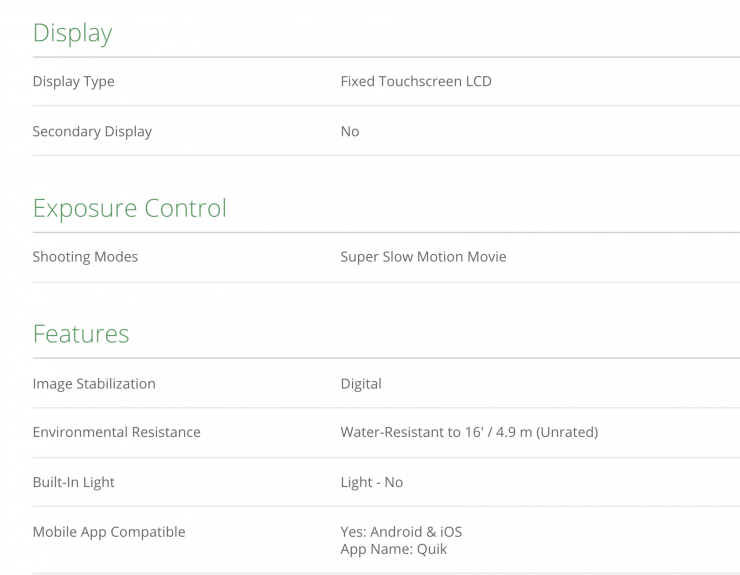Select the "Light - No" value
740x575 pixels.
tap(371, 482)
